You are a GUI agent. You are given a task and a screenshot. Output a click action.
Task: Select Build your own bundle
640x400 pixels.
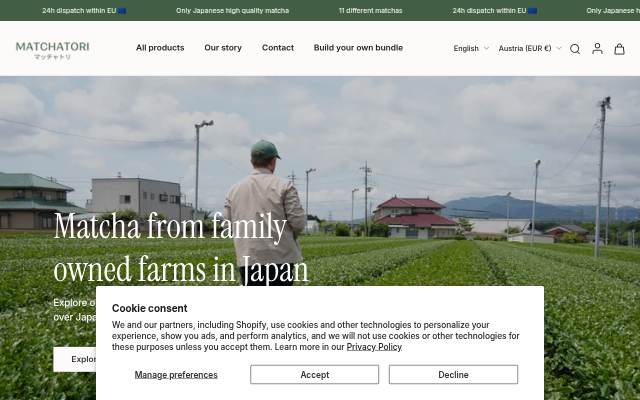[x=358, y=48]
